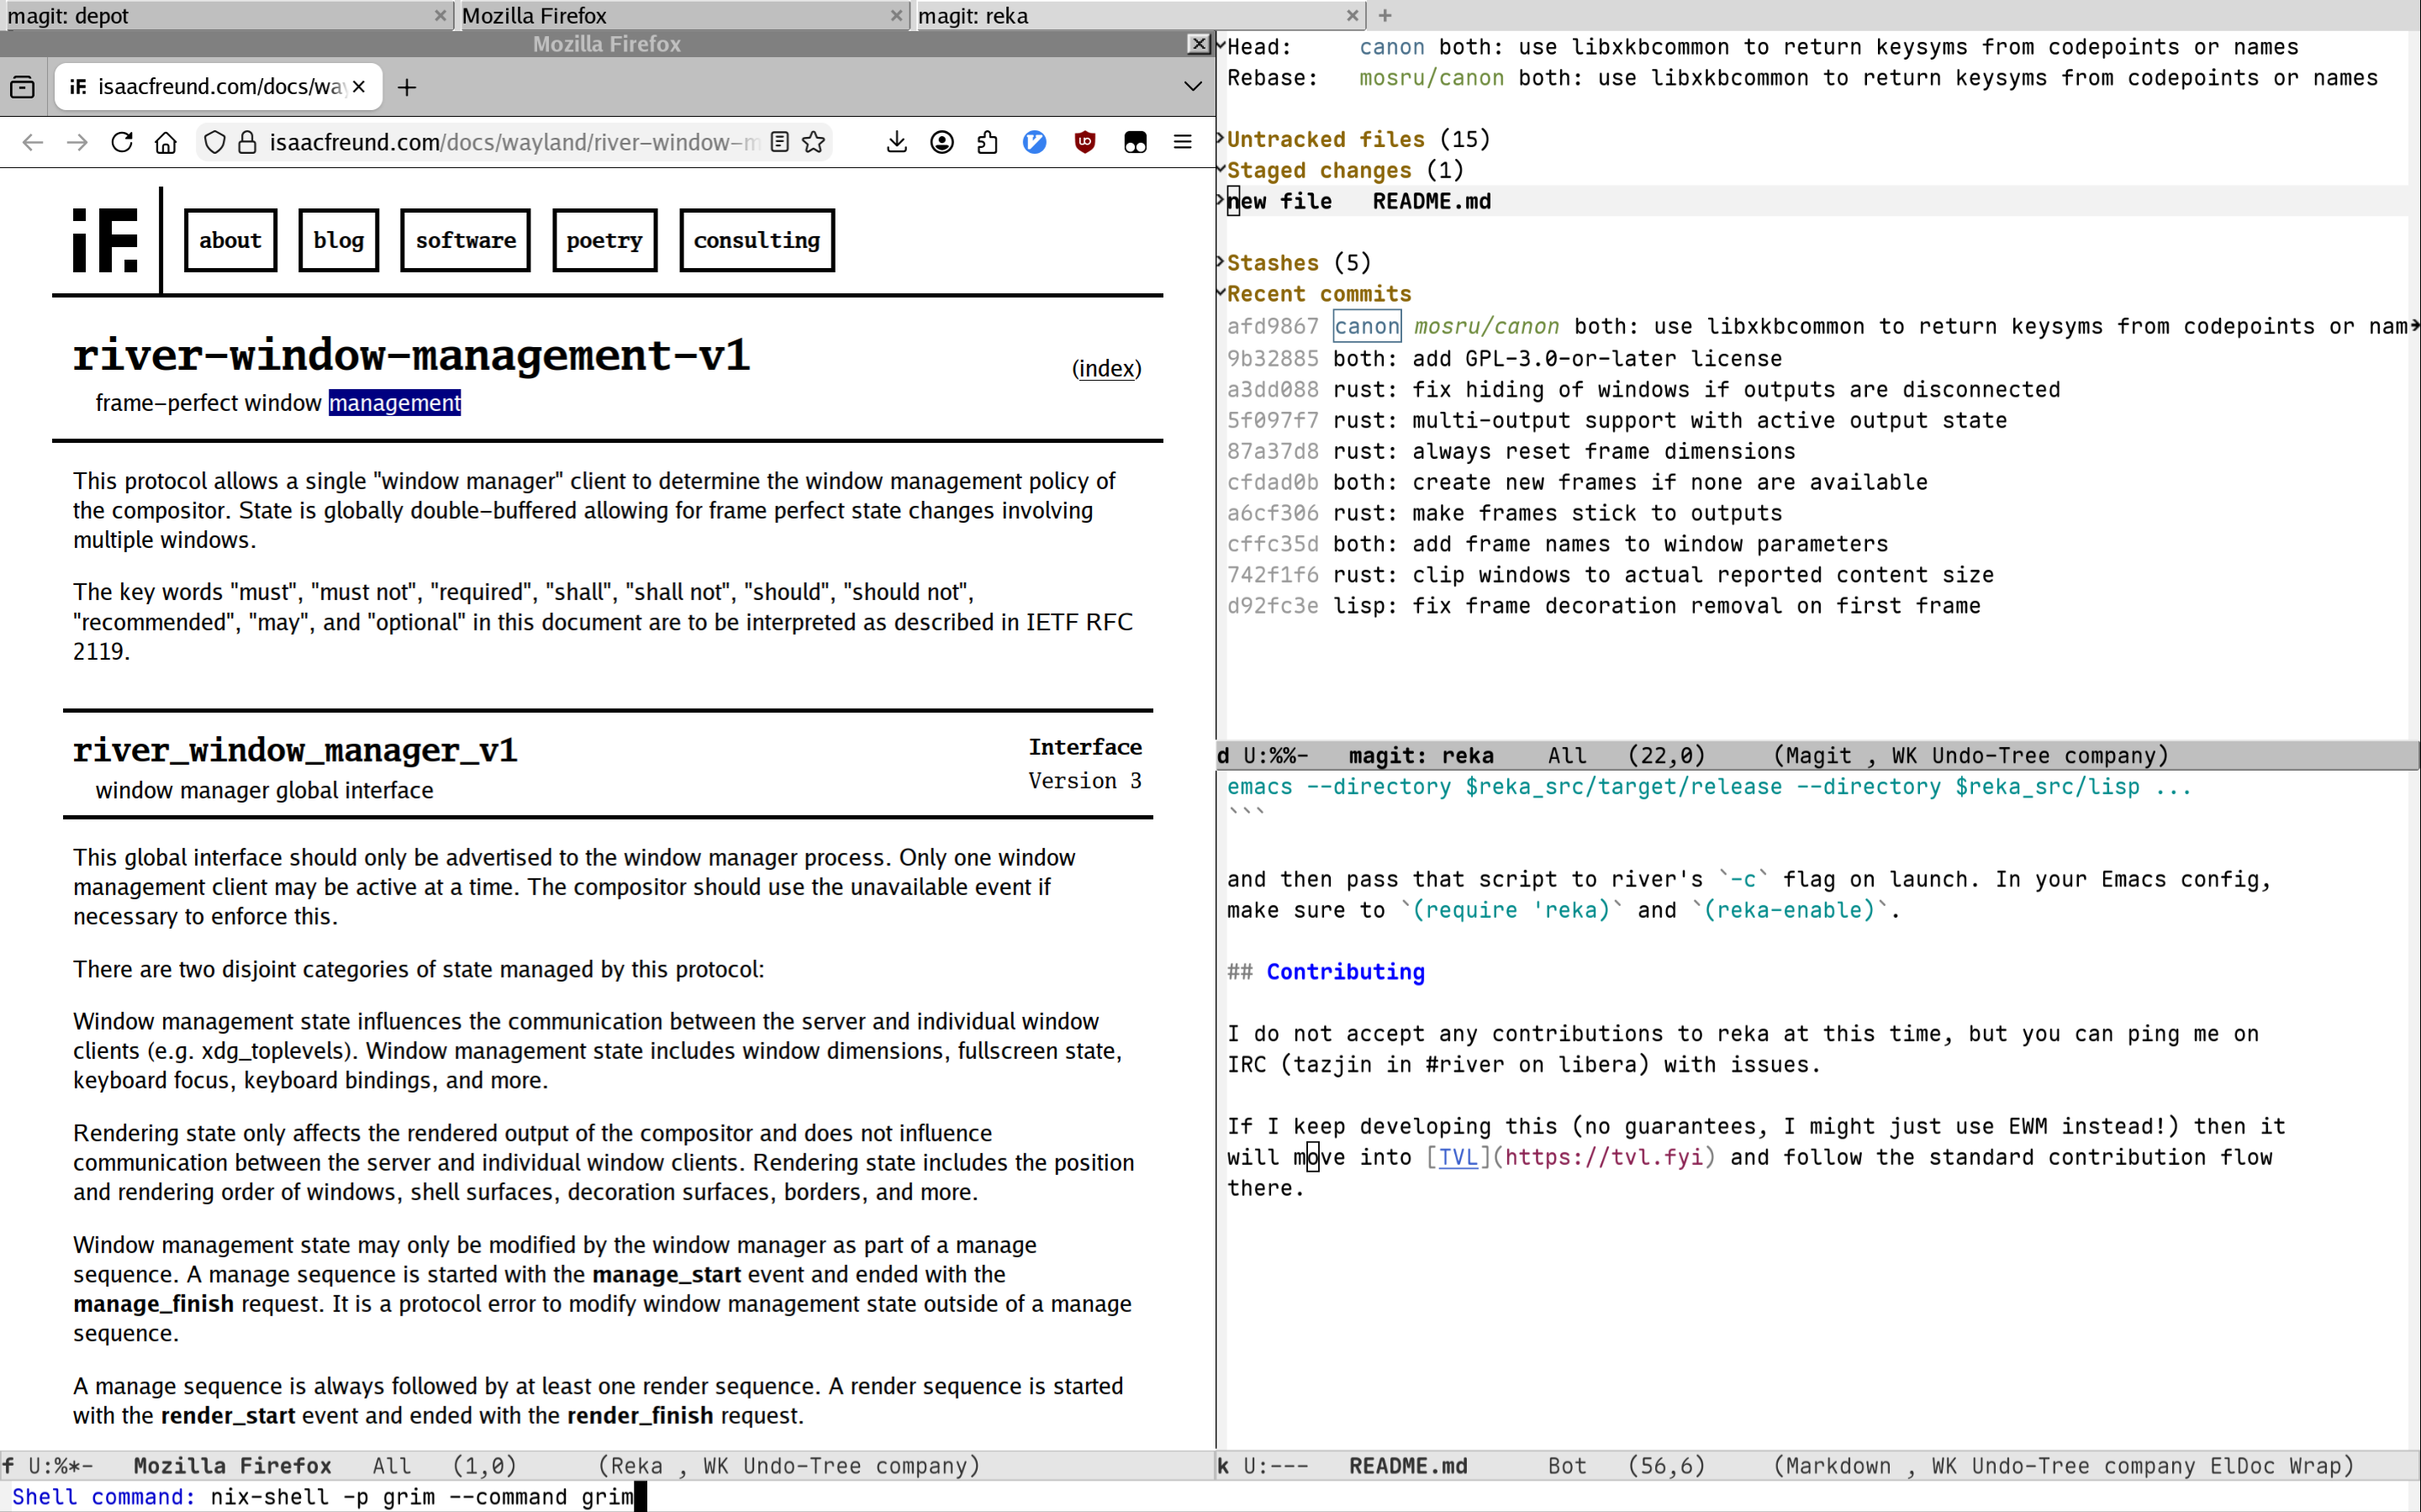Viewport: 2421px width, 1512px height.
Task: Click the Firefox home icon
Action: pos(166,142)
